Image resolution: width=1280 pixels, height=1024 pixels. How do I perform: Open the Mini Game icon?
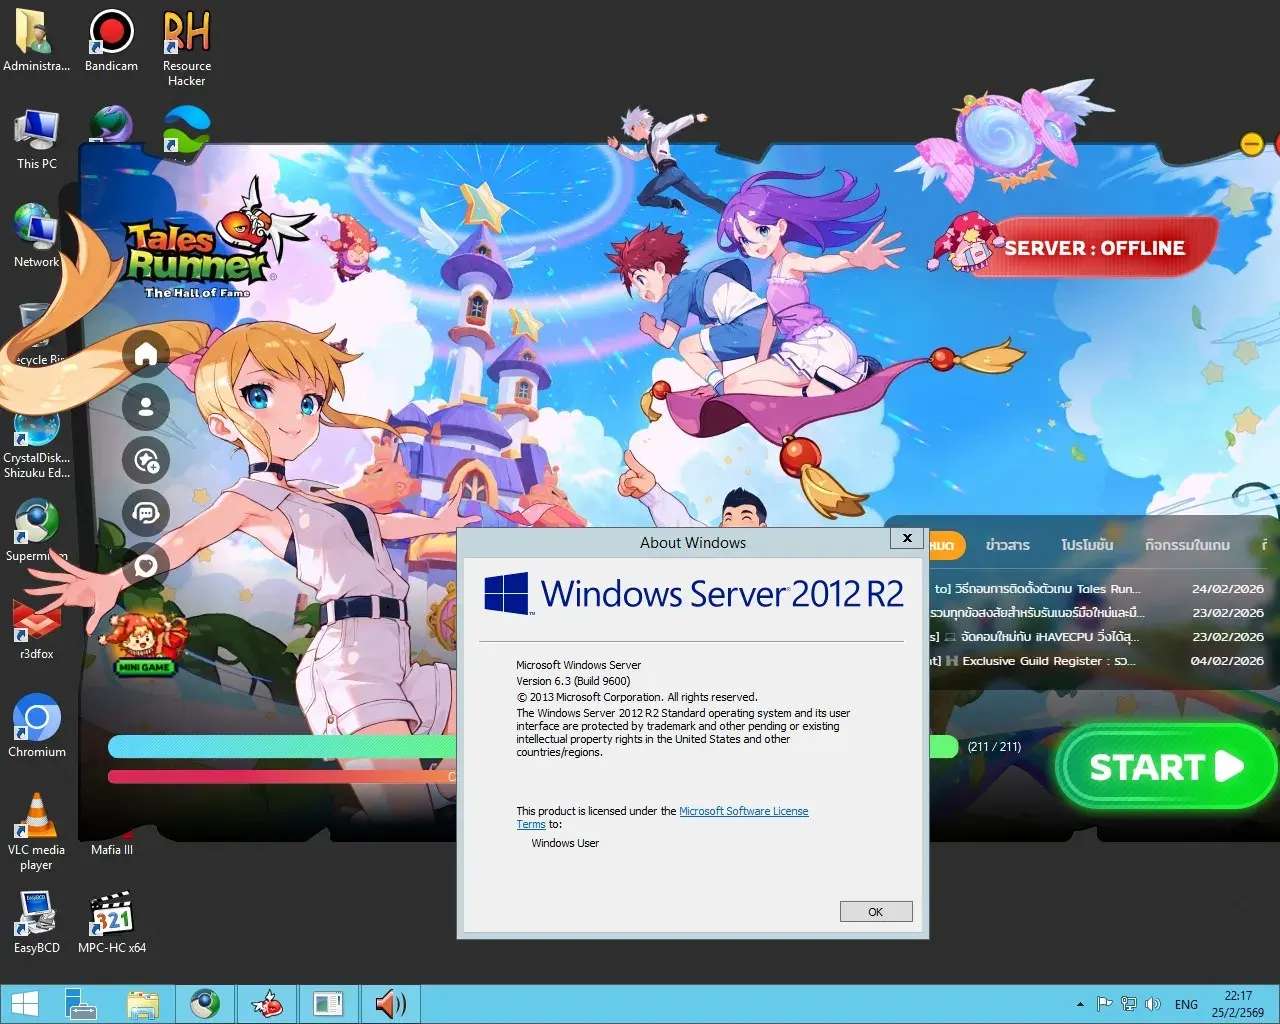tap(144, 645)
